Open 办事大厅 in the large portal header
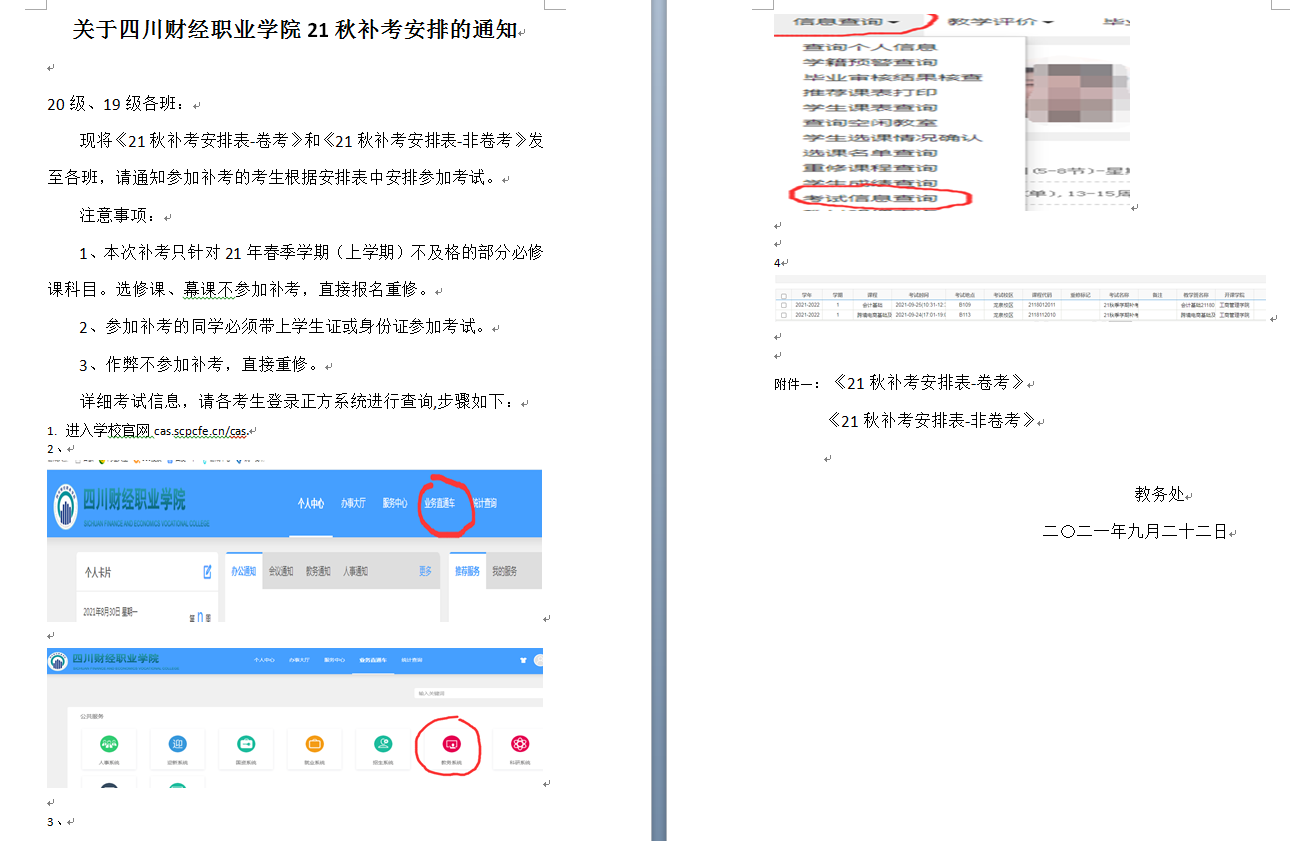The image size is (1290, 841). (353, 504)
